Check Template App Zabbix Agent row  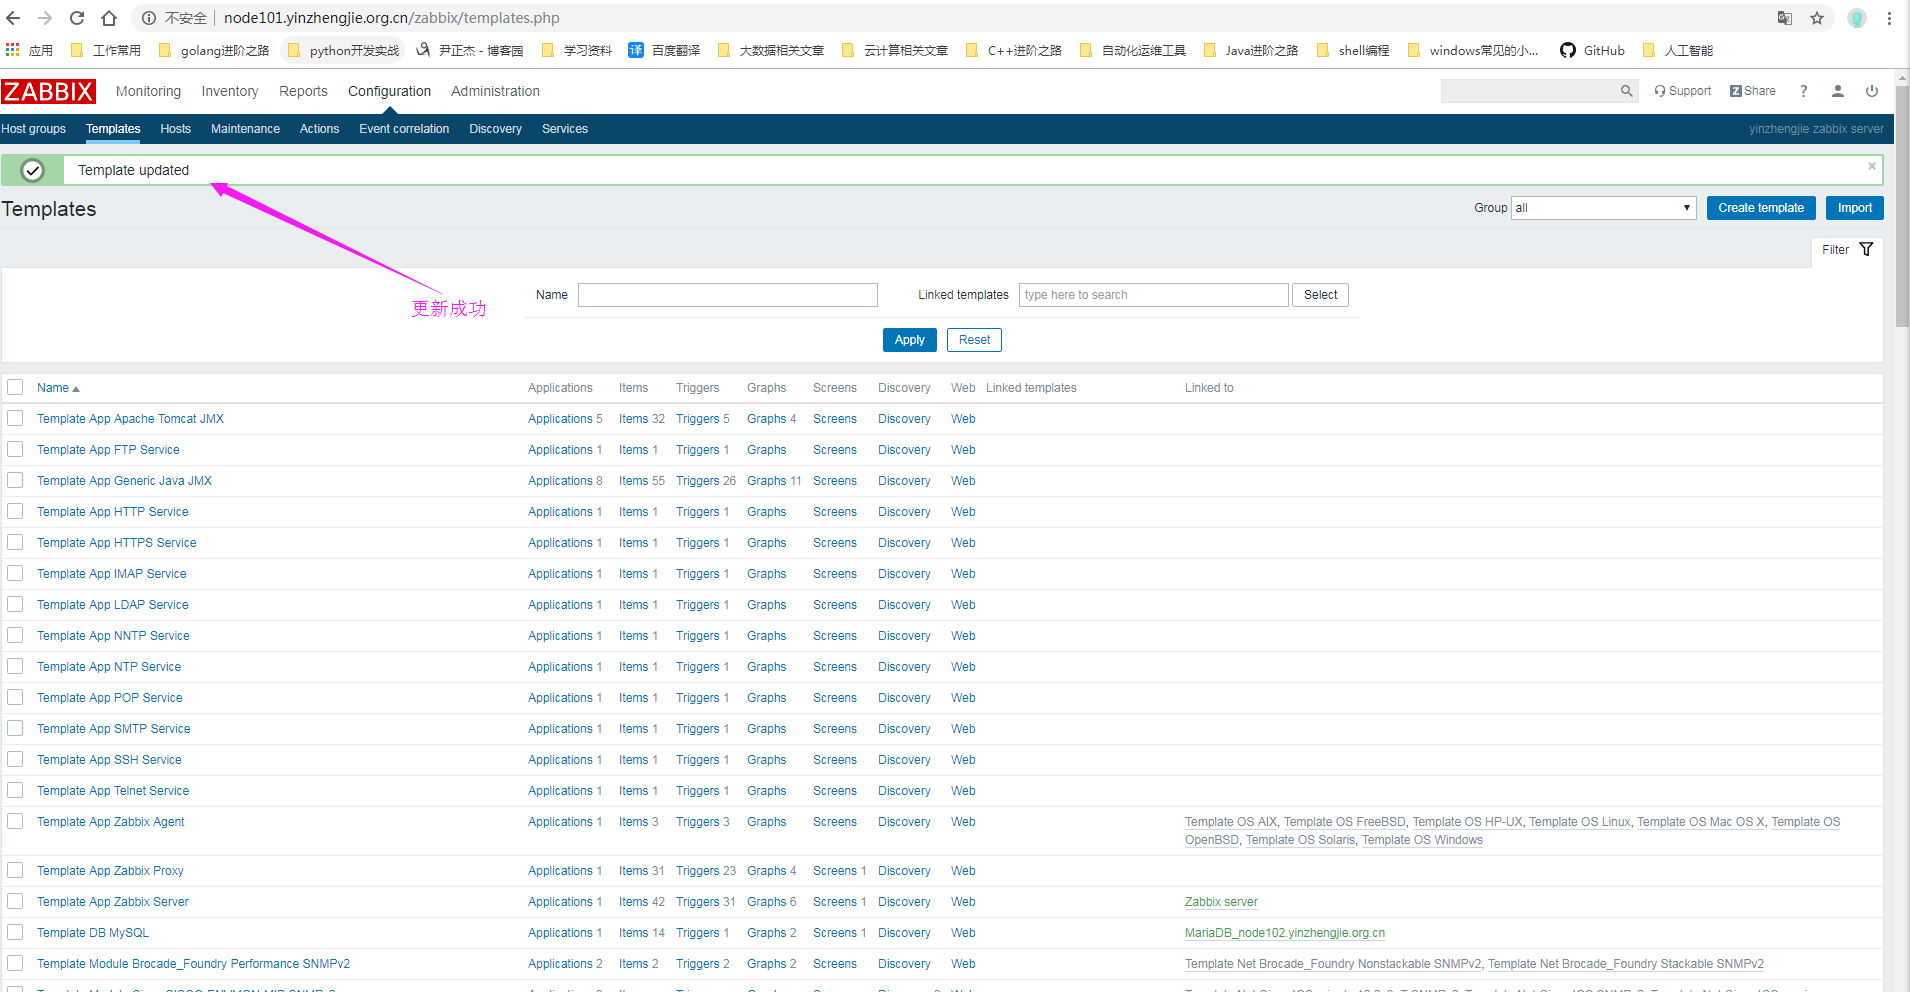pyautogui.click(x=15, y=821)
